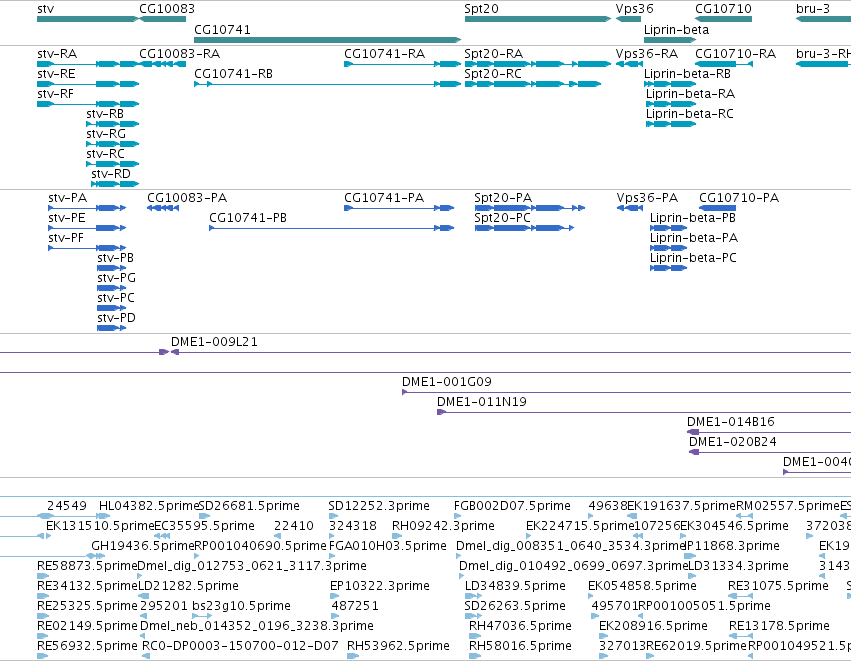
Task: Select transcript stv-RF
Action: (88, 104)
